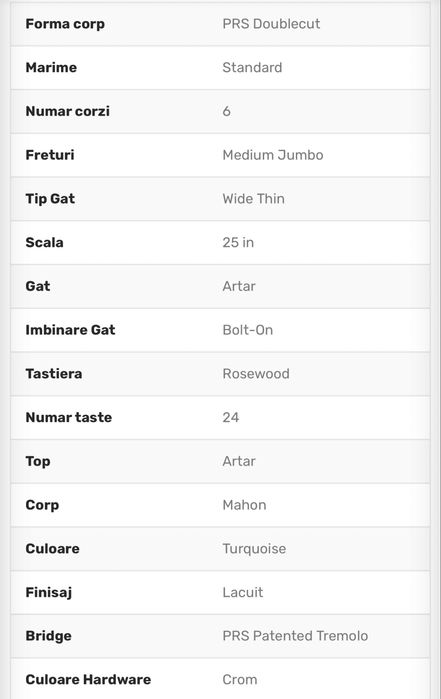This screenshot has width=441, height=699.
Task: Select the PRS Doublecut value
Action: click(x=271, y=24)
